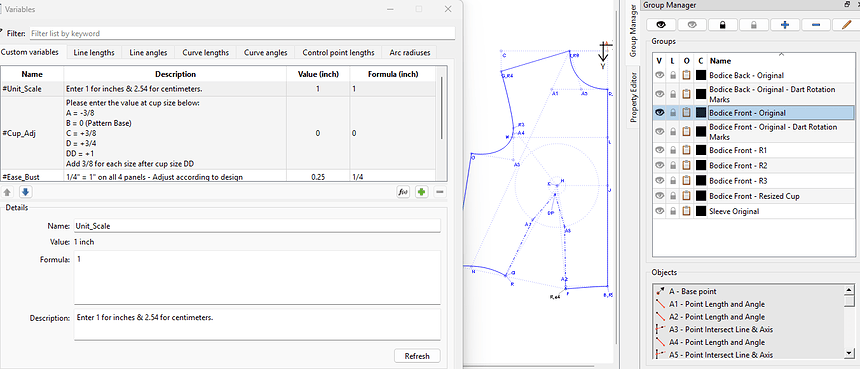
Task: Delete the group with the minus button
Action: point(816,24)
